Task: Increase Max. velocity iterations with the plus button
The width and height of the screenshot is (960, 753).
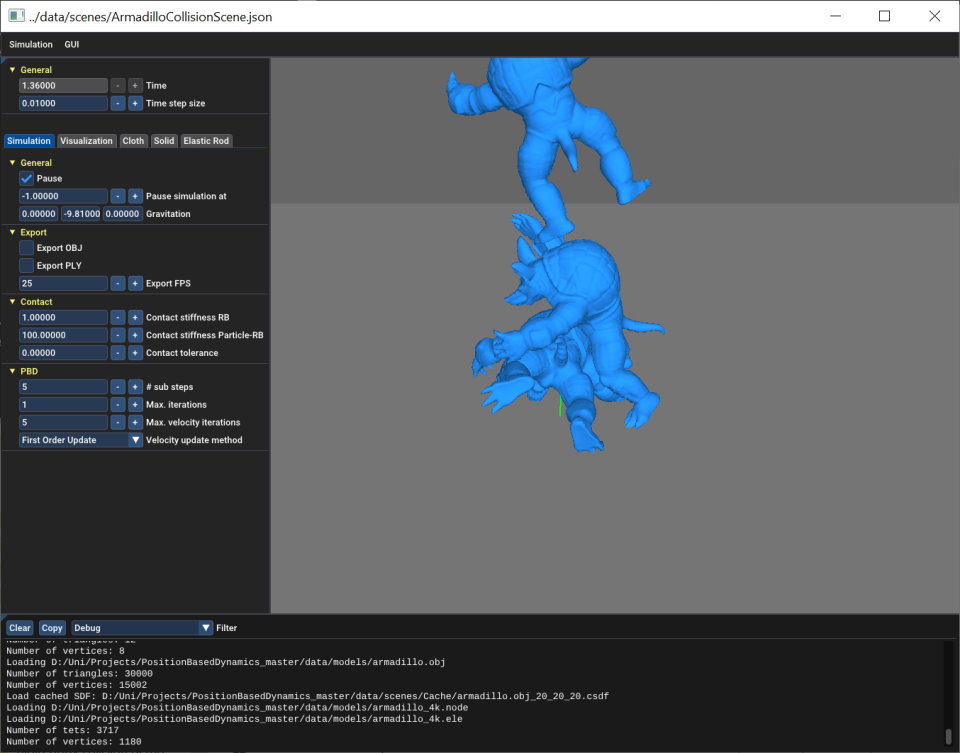Action: [134, 422]
